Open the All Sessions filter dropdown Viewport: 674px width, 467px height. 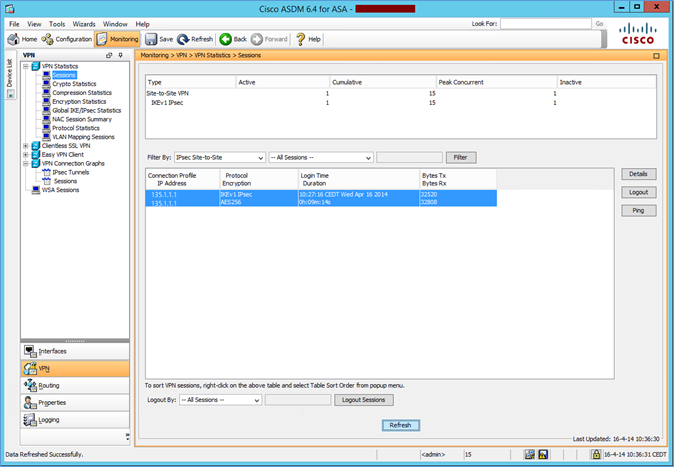click(x=321, y=158)
